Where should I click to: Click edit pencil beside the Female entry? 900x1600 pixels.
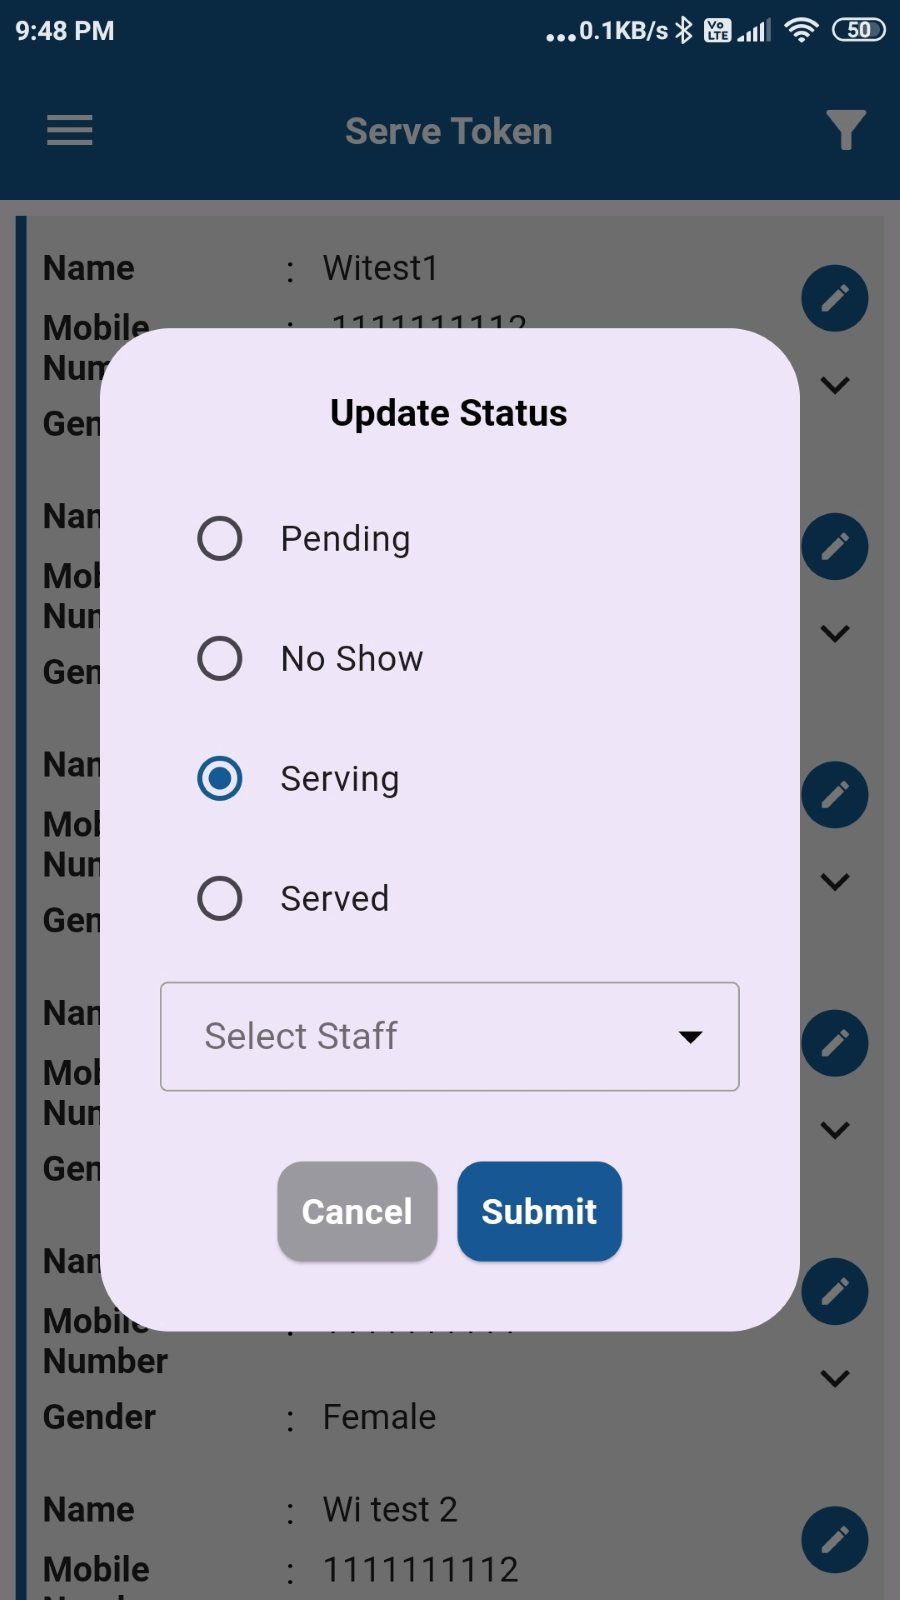click(835, 1291)
